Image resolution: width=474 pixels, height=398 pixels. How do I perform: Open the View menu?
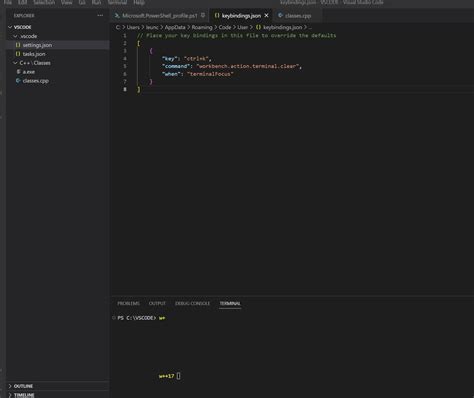pyautogui.click(x=66, y=2)
